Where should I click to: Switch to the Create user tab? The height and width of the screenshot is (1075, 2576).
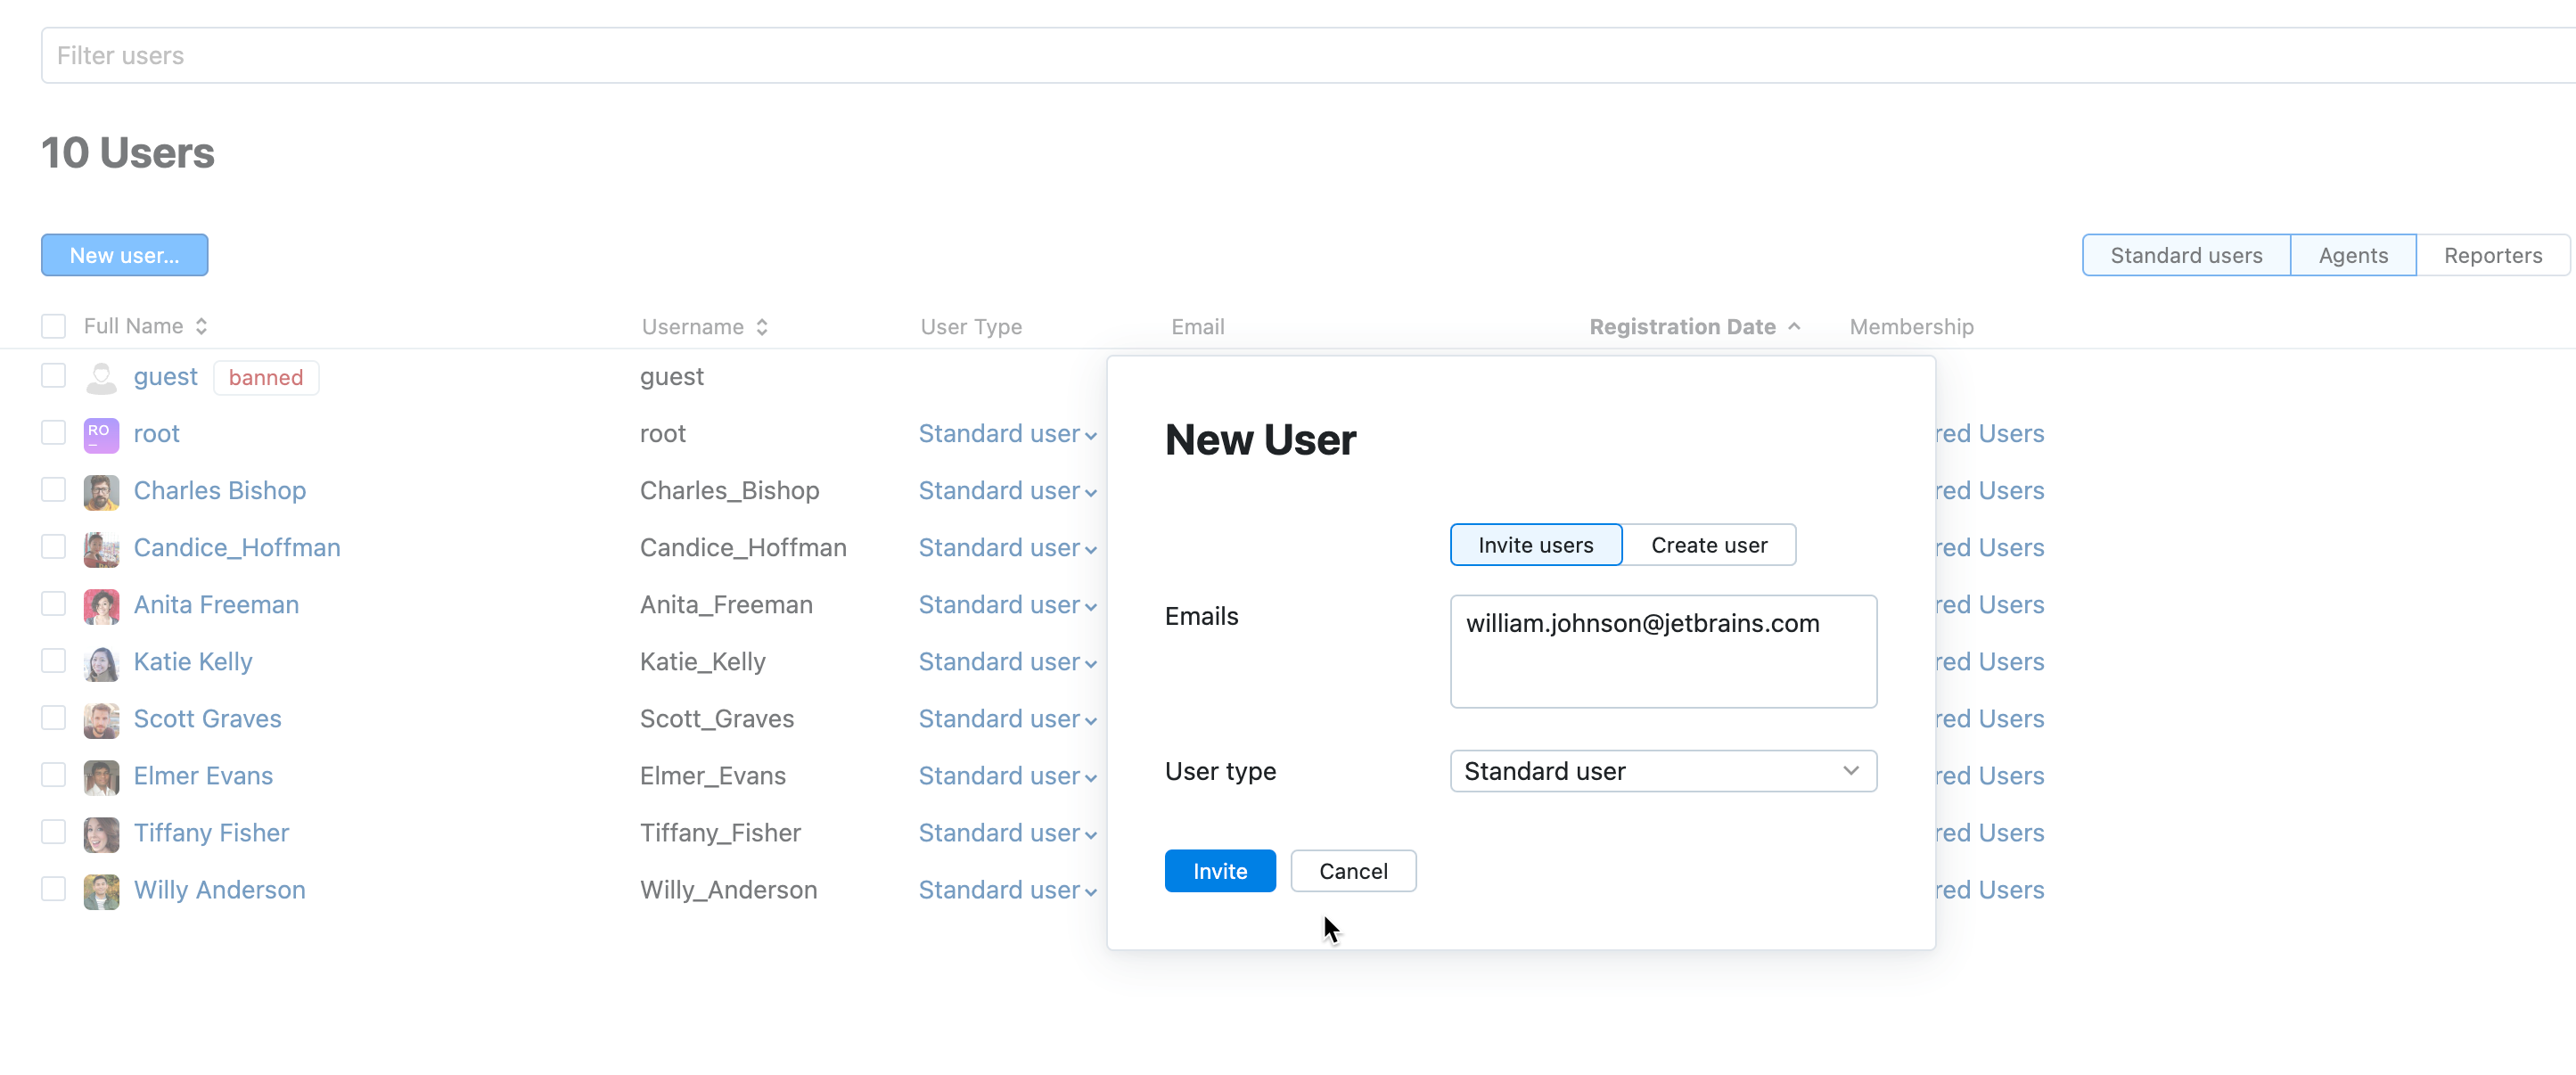1709,545
